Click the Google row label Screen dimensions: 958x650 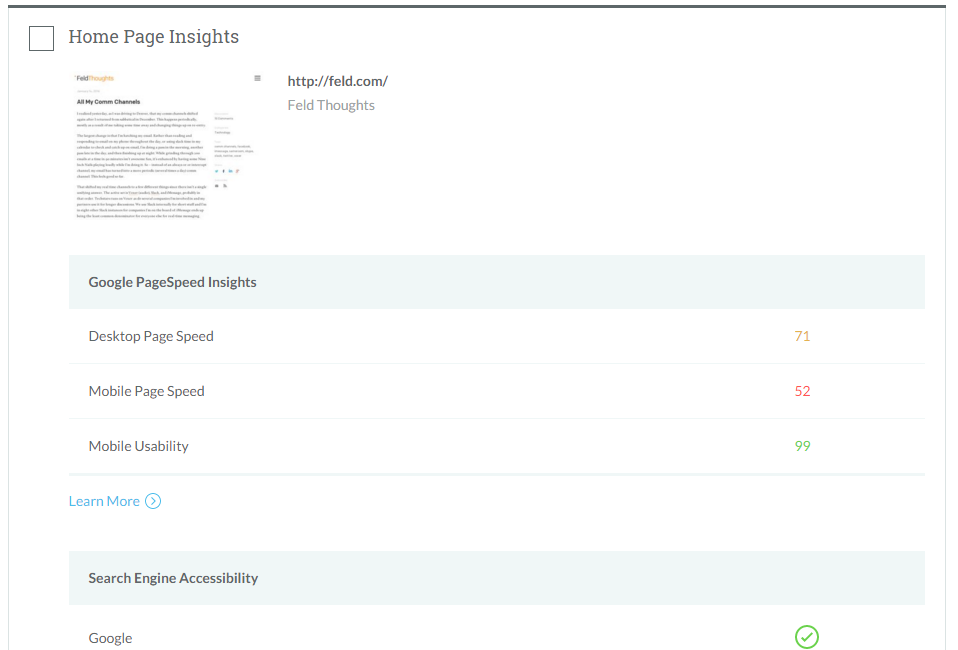tap(110, 638)
